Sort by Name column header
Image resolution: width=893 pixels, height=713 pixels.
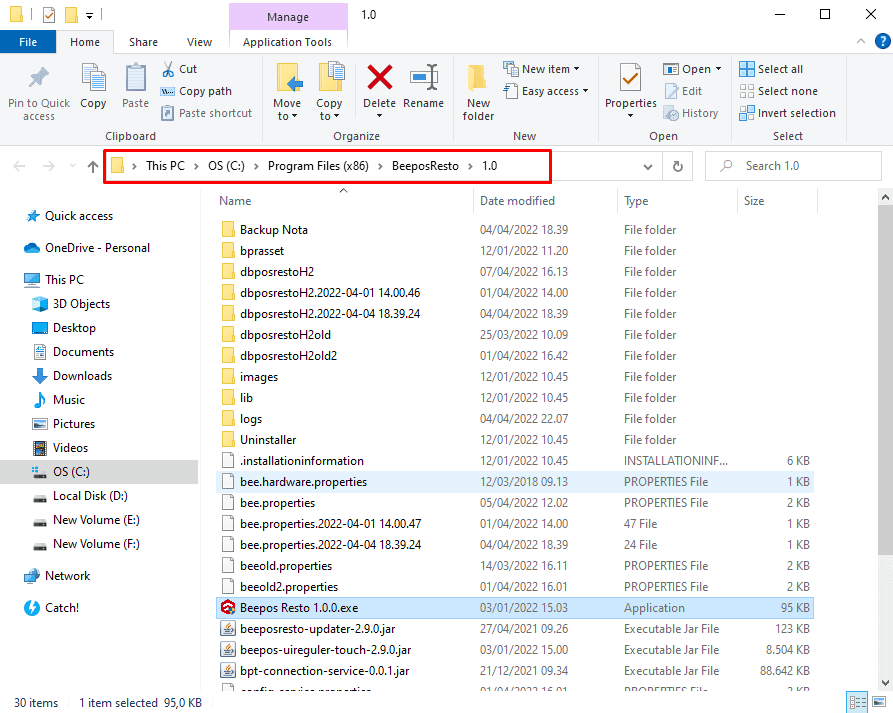pos(343,200)
